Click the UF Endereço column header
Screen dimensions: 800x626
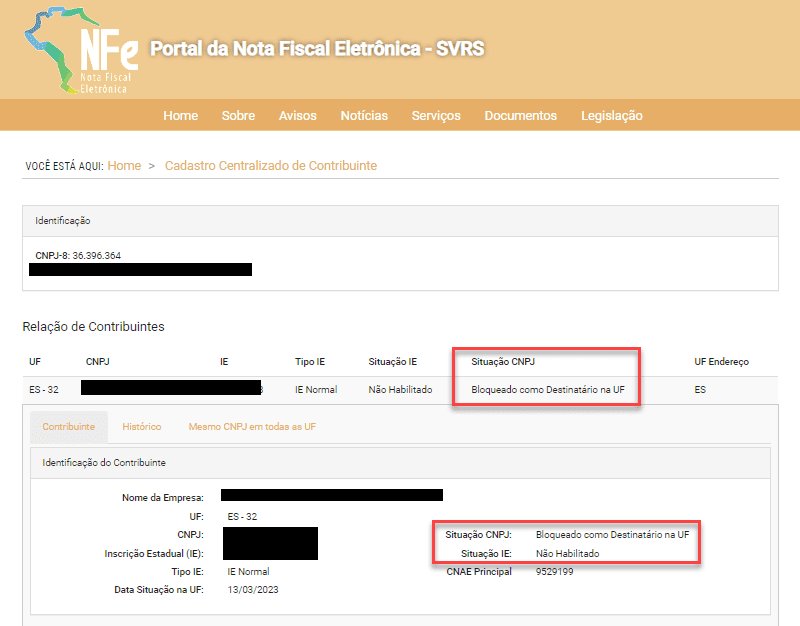[721, 362]
